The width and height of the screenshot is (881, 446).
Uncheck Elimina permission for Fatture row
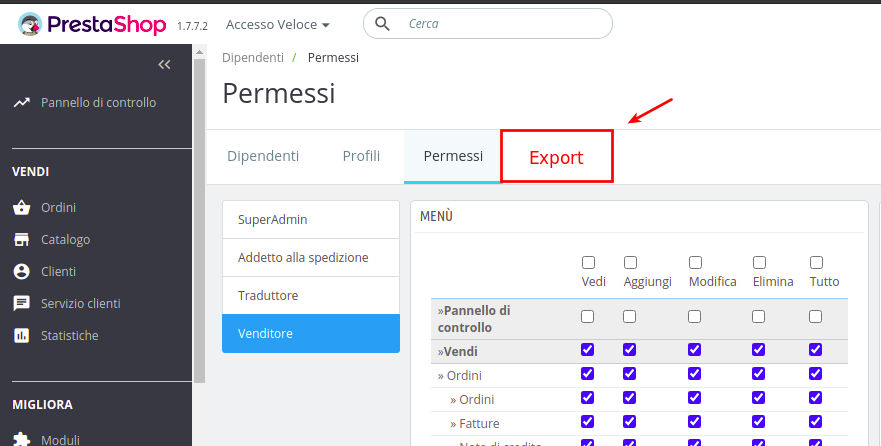[x=759, y=423]
